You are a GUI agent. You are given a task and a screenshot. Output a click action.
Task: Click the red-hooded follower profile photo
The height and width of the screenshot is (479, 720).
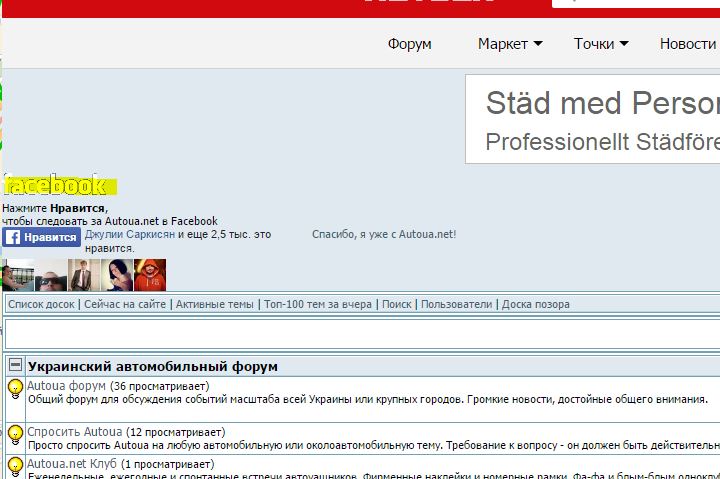point(150,275)
